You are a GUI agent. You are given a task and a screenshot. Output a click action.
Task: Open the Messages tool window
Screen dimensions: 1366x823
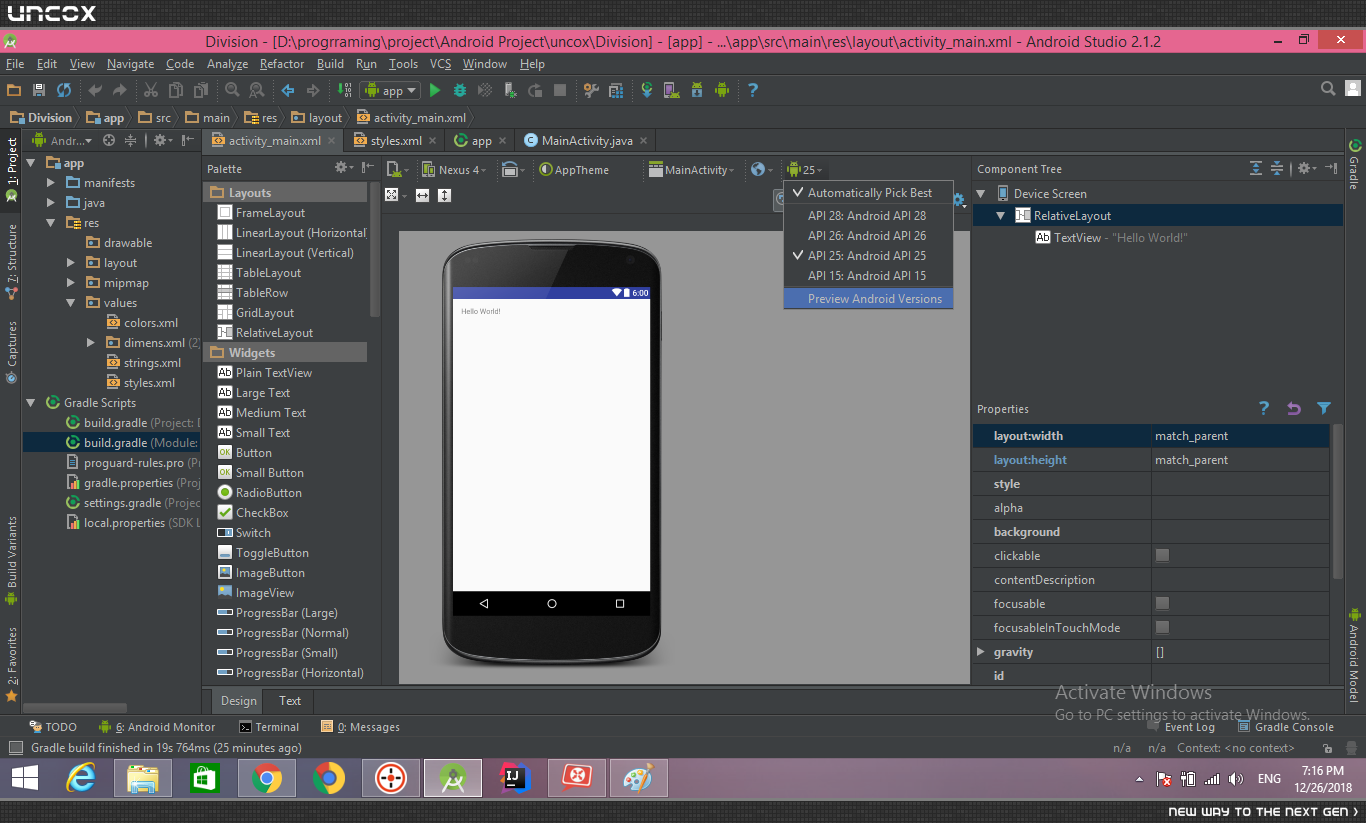pyautogui.click(x=360, y=727)
